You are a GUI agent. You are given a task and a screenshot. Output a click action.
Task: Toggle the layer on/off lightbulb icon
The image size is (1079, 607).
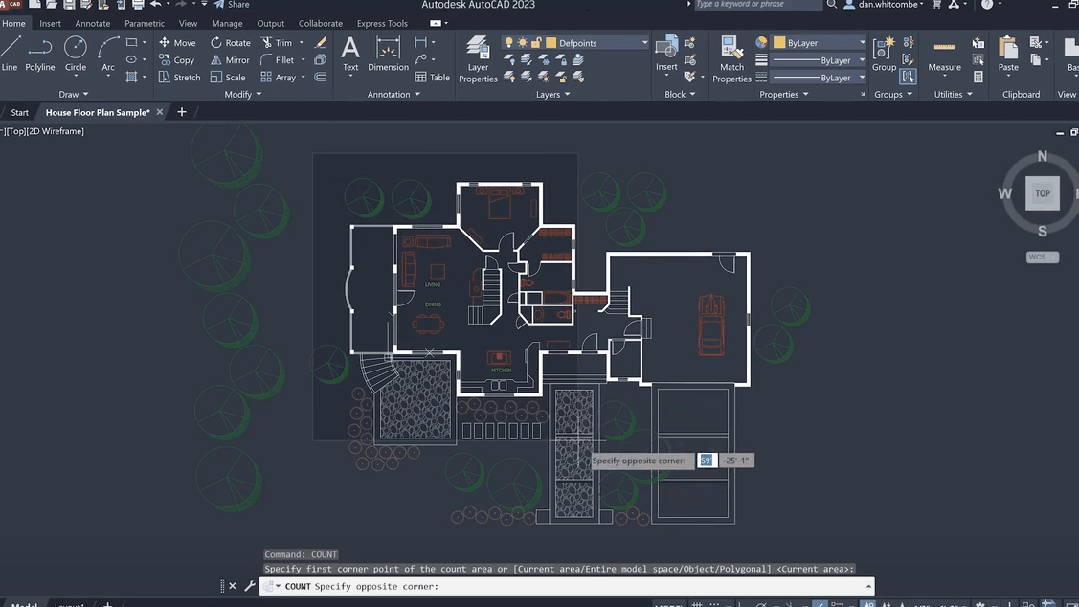tap(509, 43)
